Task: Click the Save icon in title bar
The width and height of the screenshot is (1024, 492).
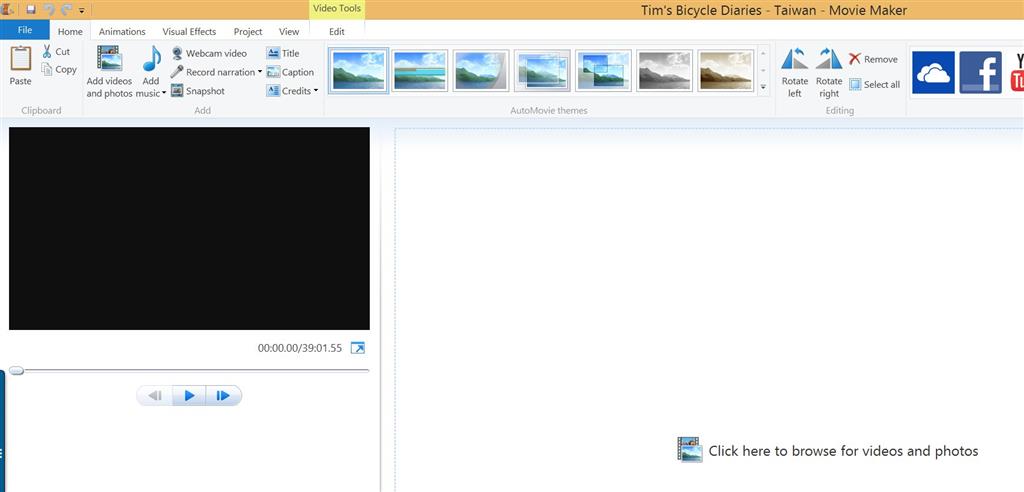Action: pyautogui.click(x=31, y=10)
